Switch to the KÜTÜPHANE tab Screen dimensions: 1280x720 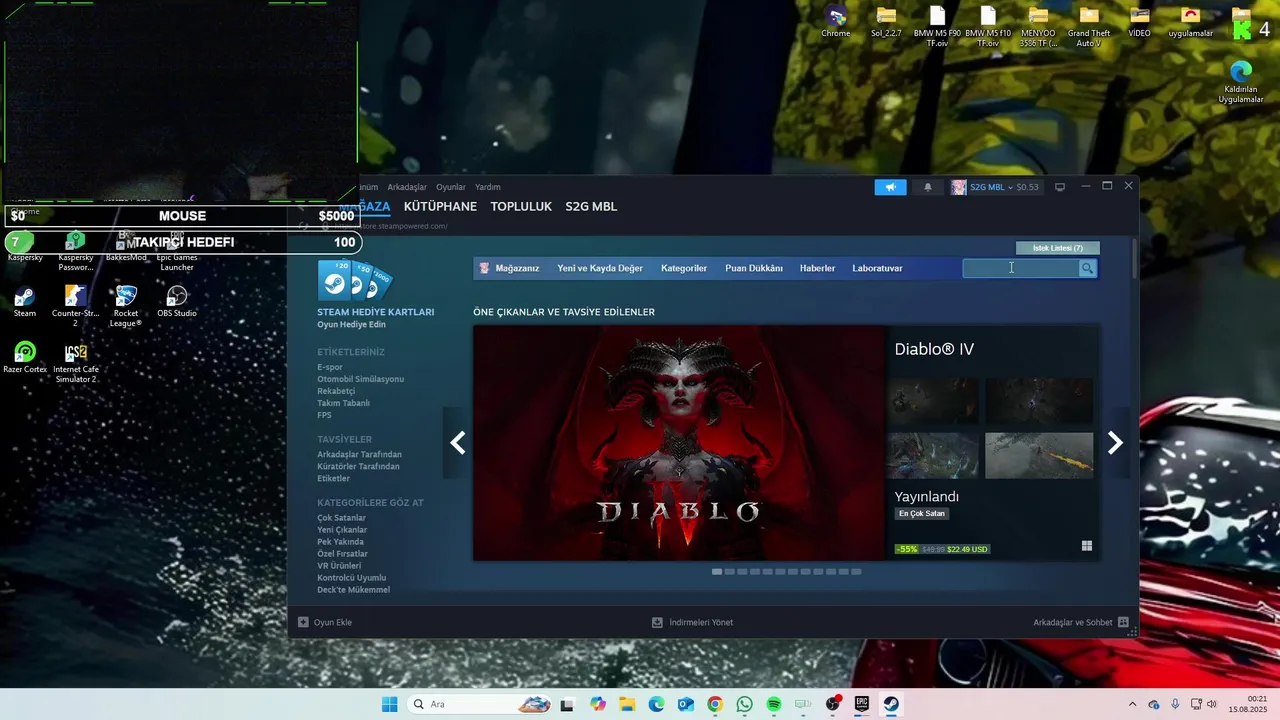pyautogui.click(x=440, y=206)
